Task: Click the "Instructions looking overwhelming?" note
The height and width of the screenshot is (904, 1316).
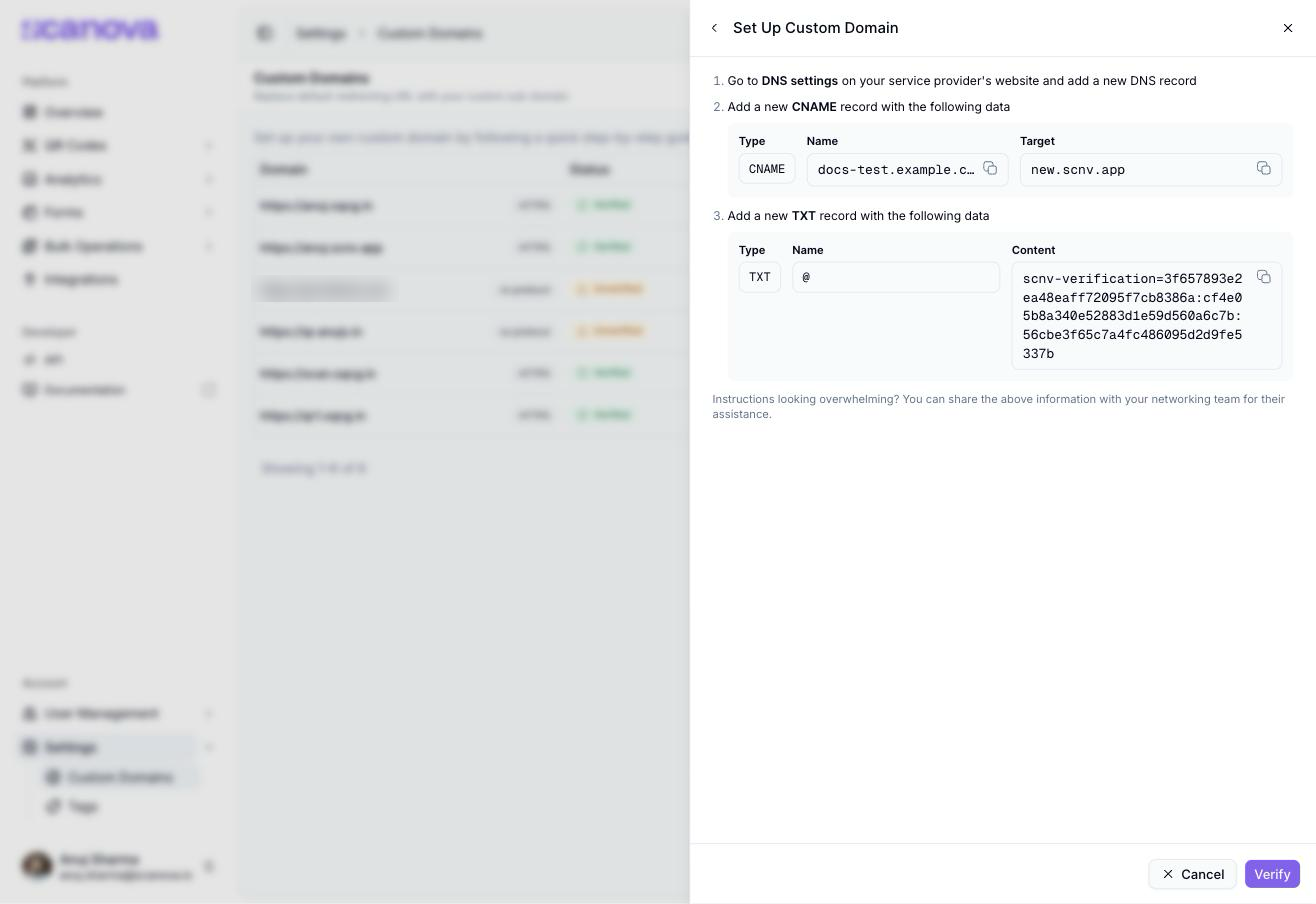Action: 999,406
